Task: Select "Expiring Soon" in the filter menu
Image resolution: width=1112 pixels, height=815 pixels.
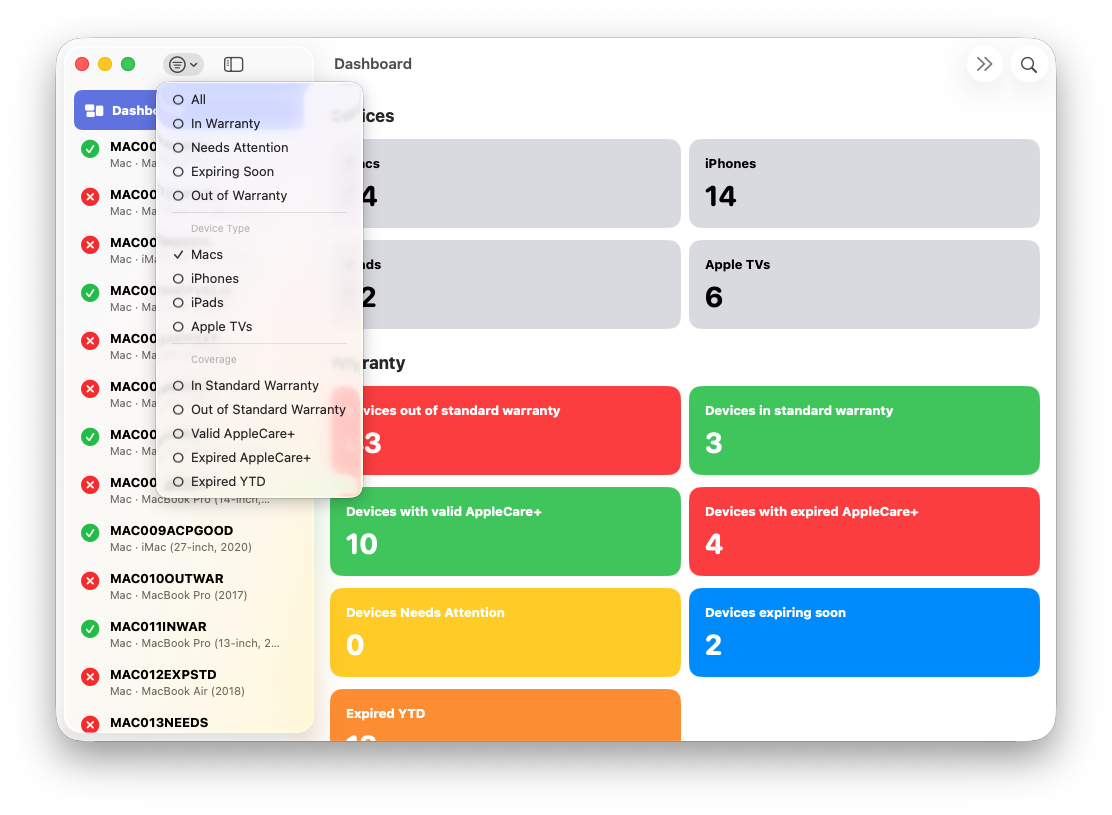Action: [x=232, y=172]
